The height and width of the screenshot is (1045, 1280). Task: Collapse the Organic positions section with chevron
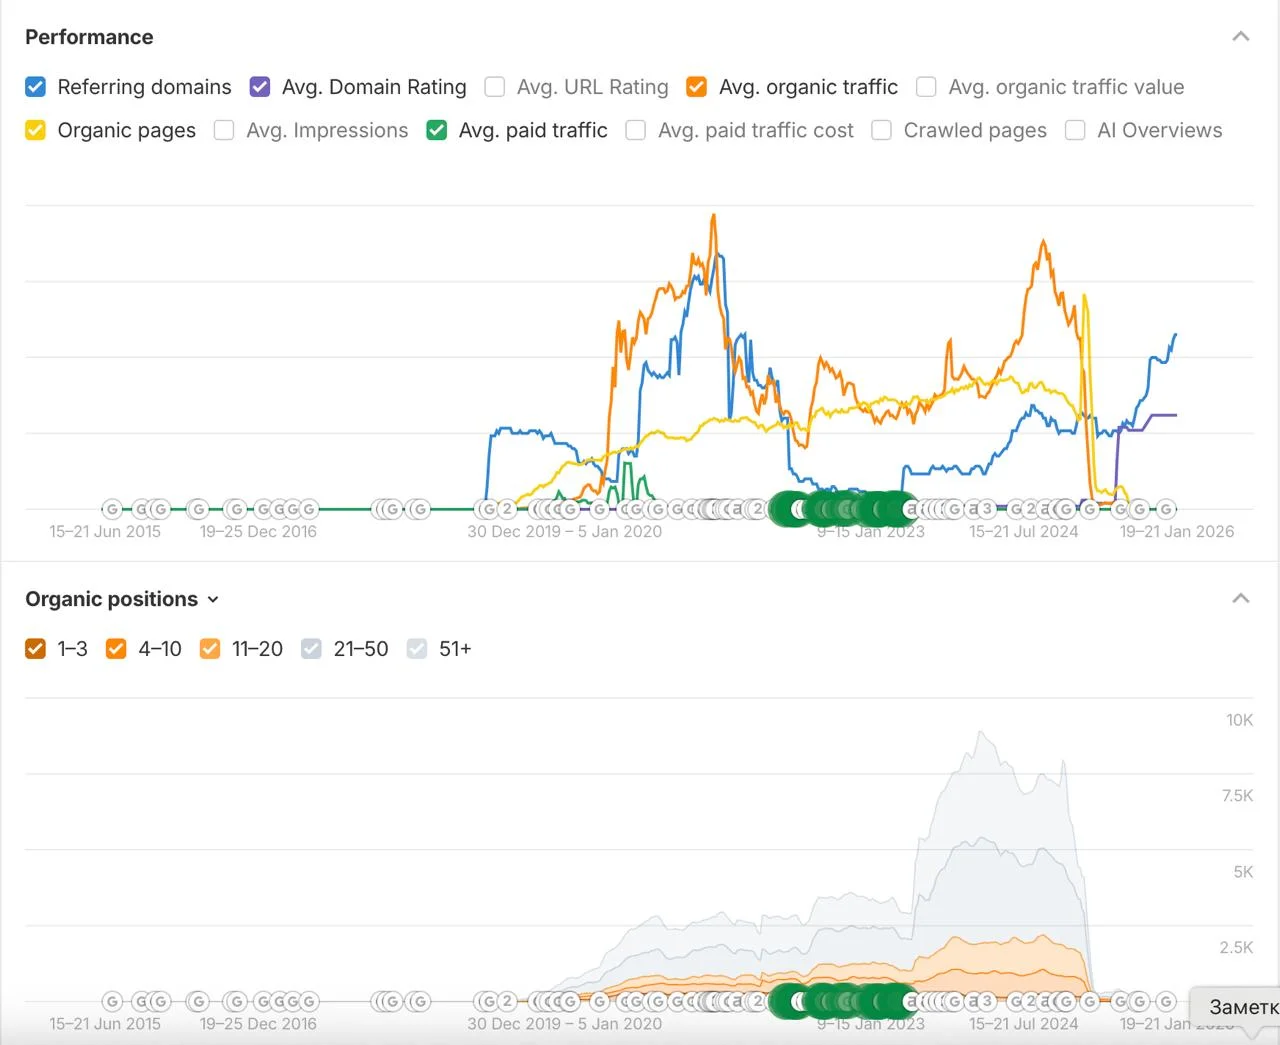1241,599
